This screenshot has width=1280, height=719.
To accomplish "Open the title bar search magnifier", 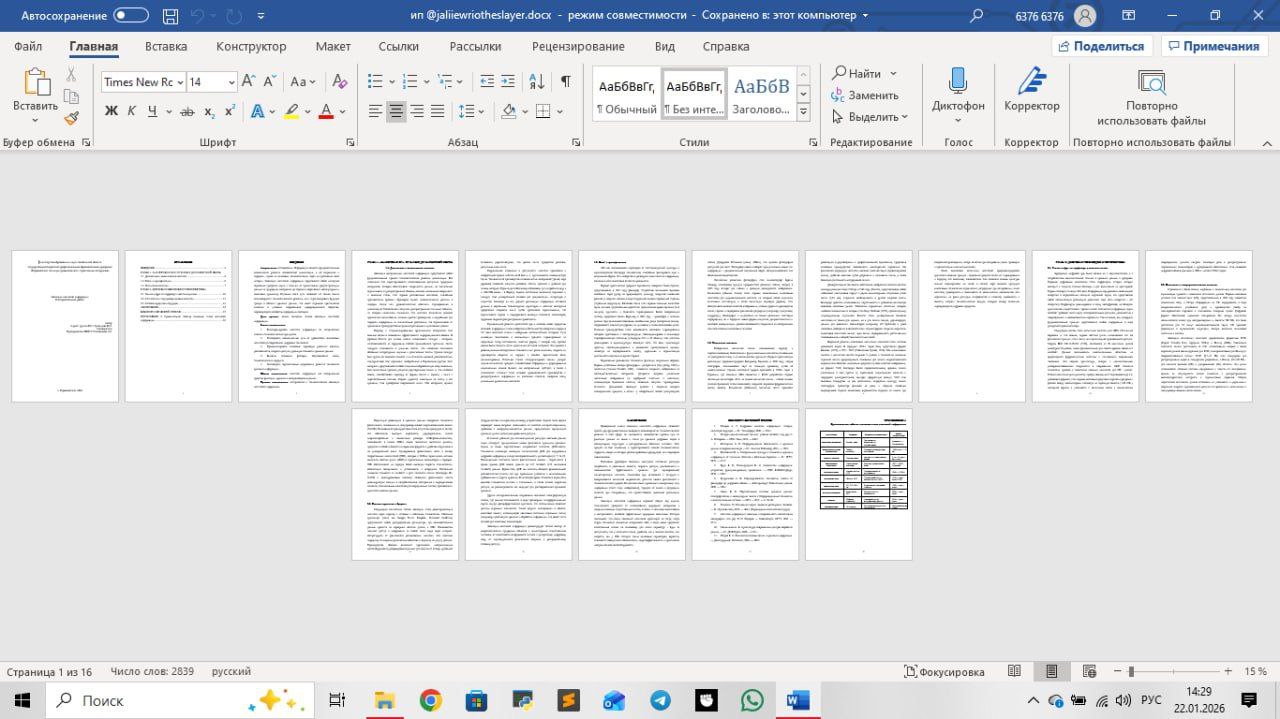I will pos(976,15).
